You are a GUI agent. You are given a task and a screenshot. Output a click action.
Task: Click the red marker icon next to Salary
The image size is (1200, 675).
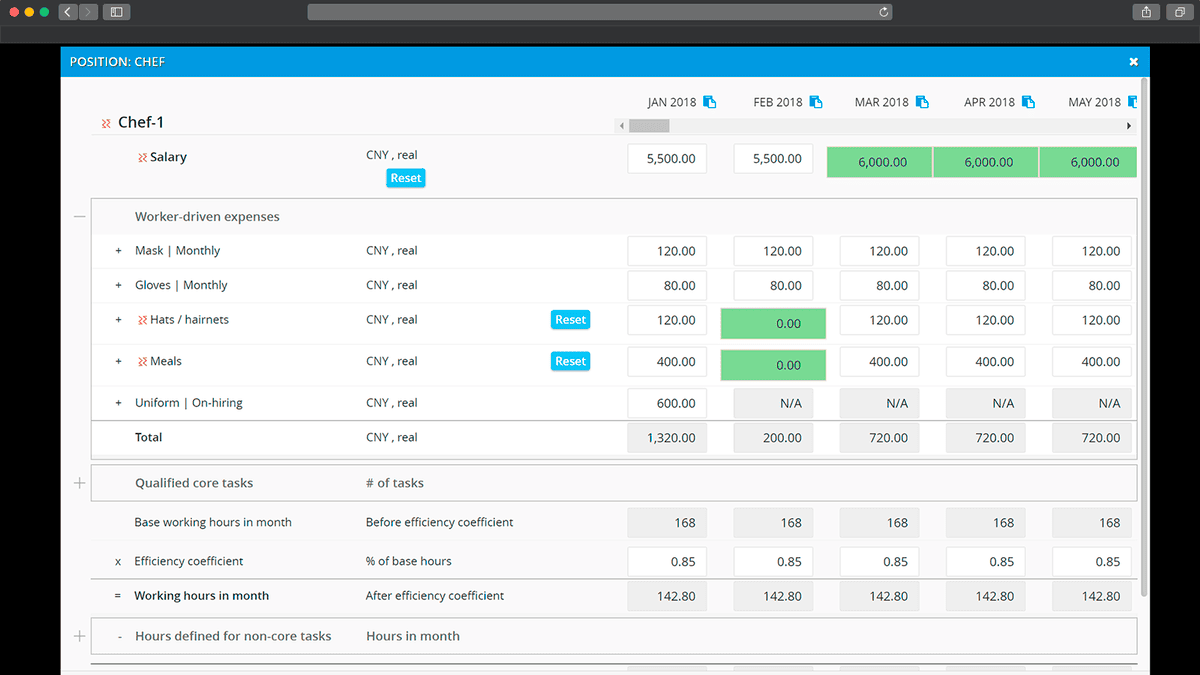(x=143, y=158)
